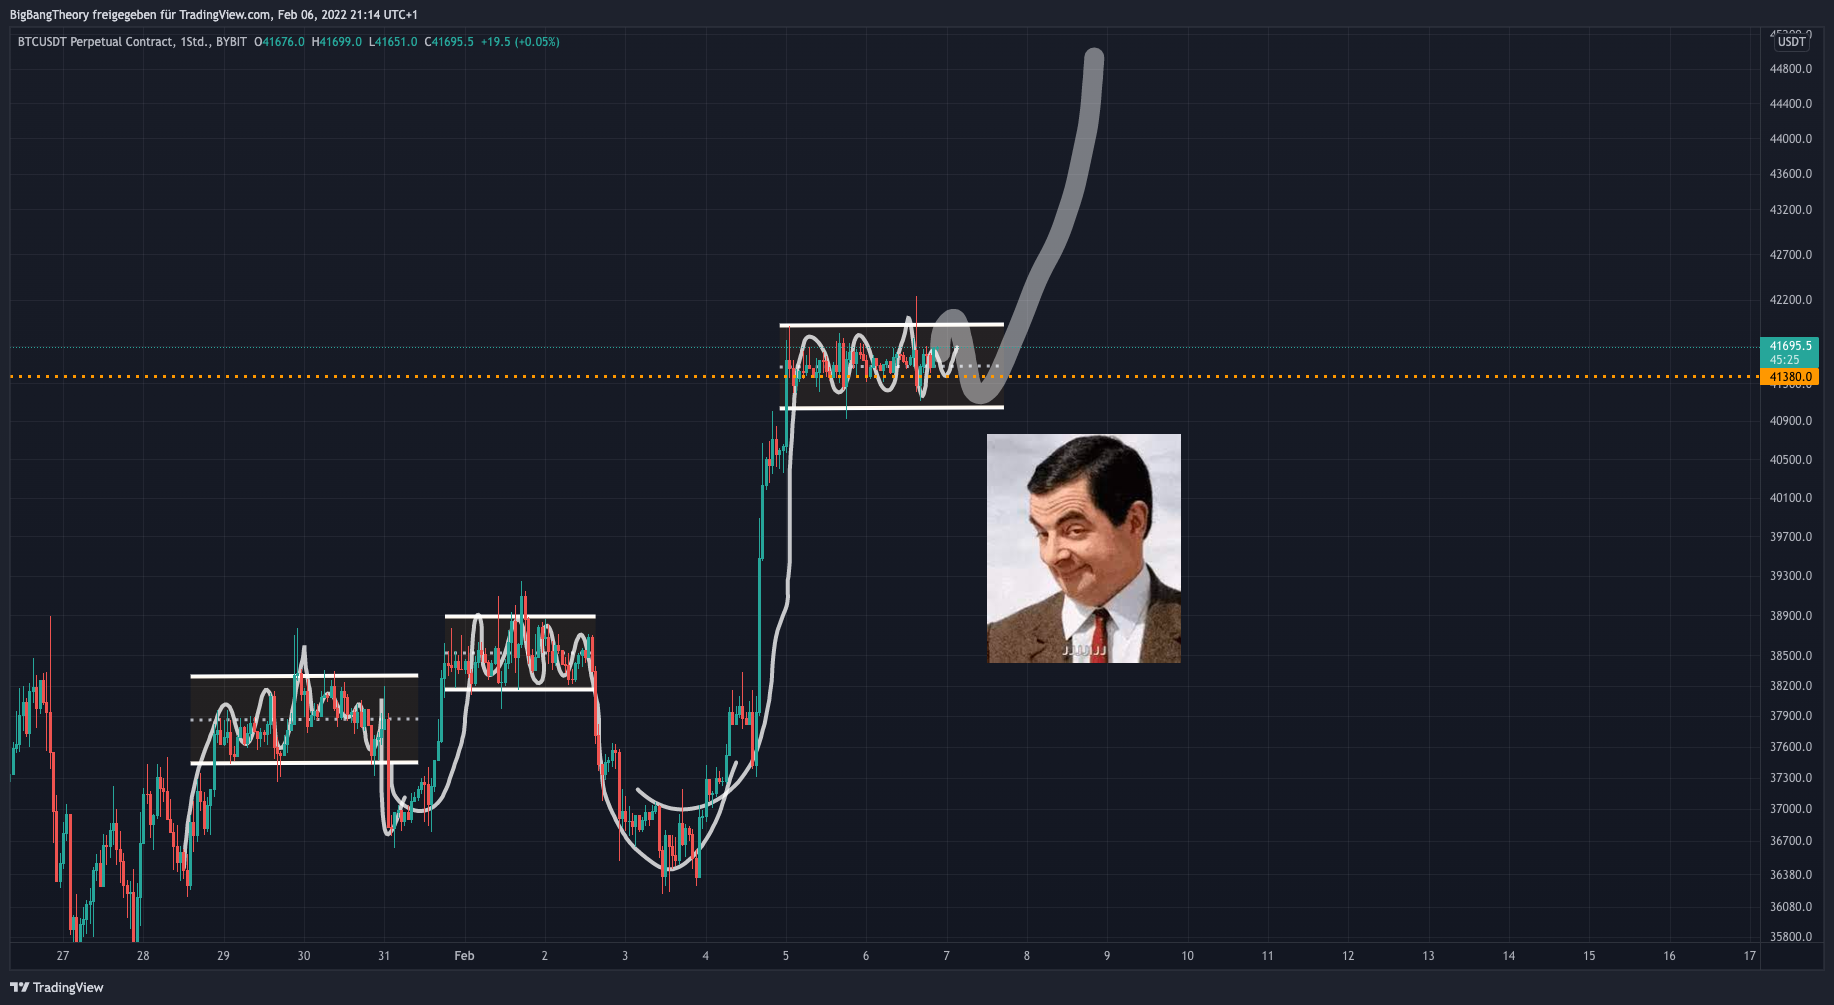The image size is (1834, 1005).
Task: Click the 36700.0 price axis label
Action: tap(1791, 841)
